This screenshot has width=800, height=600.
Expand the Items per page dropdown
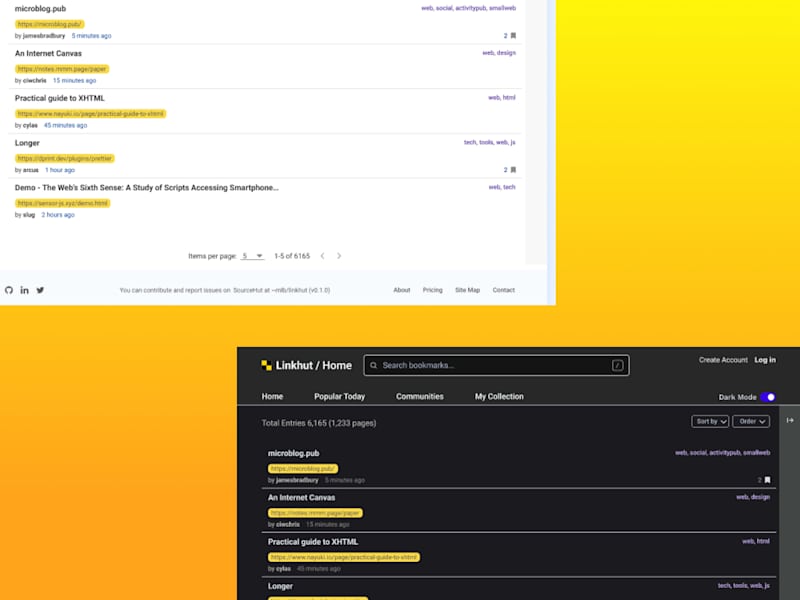pyautogui.click(x=253, y=256)
